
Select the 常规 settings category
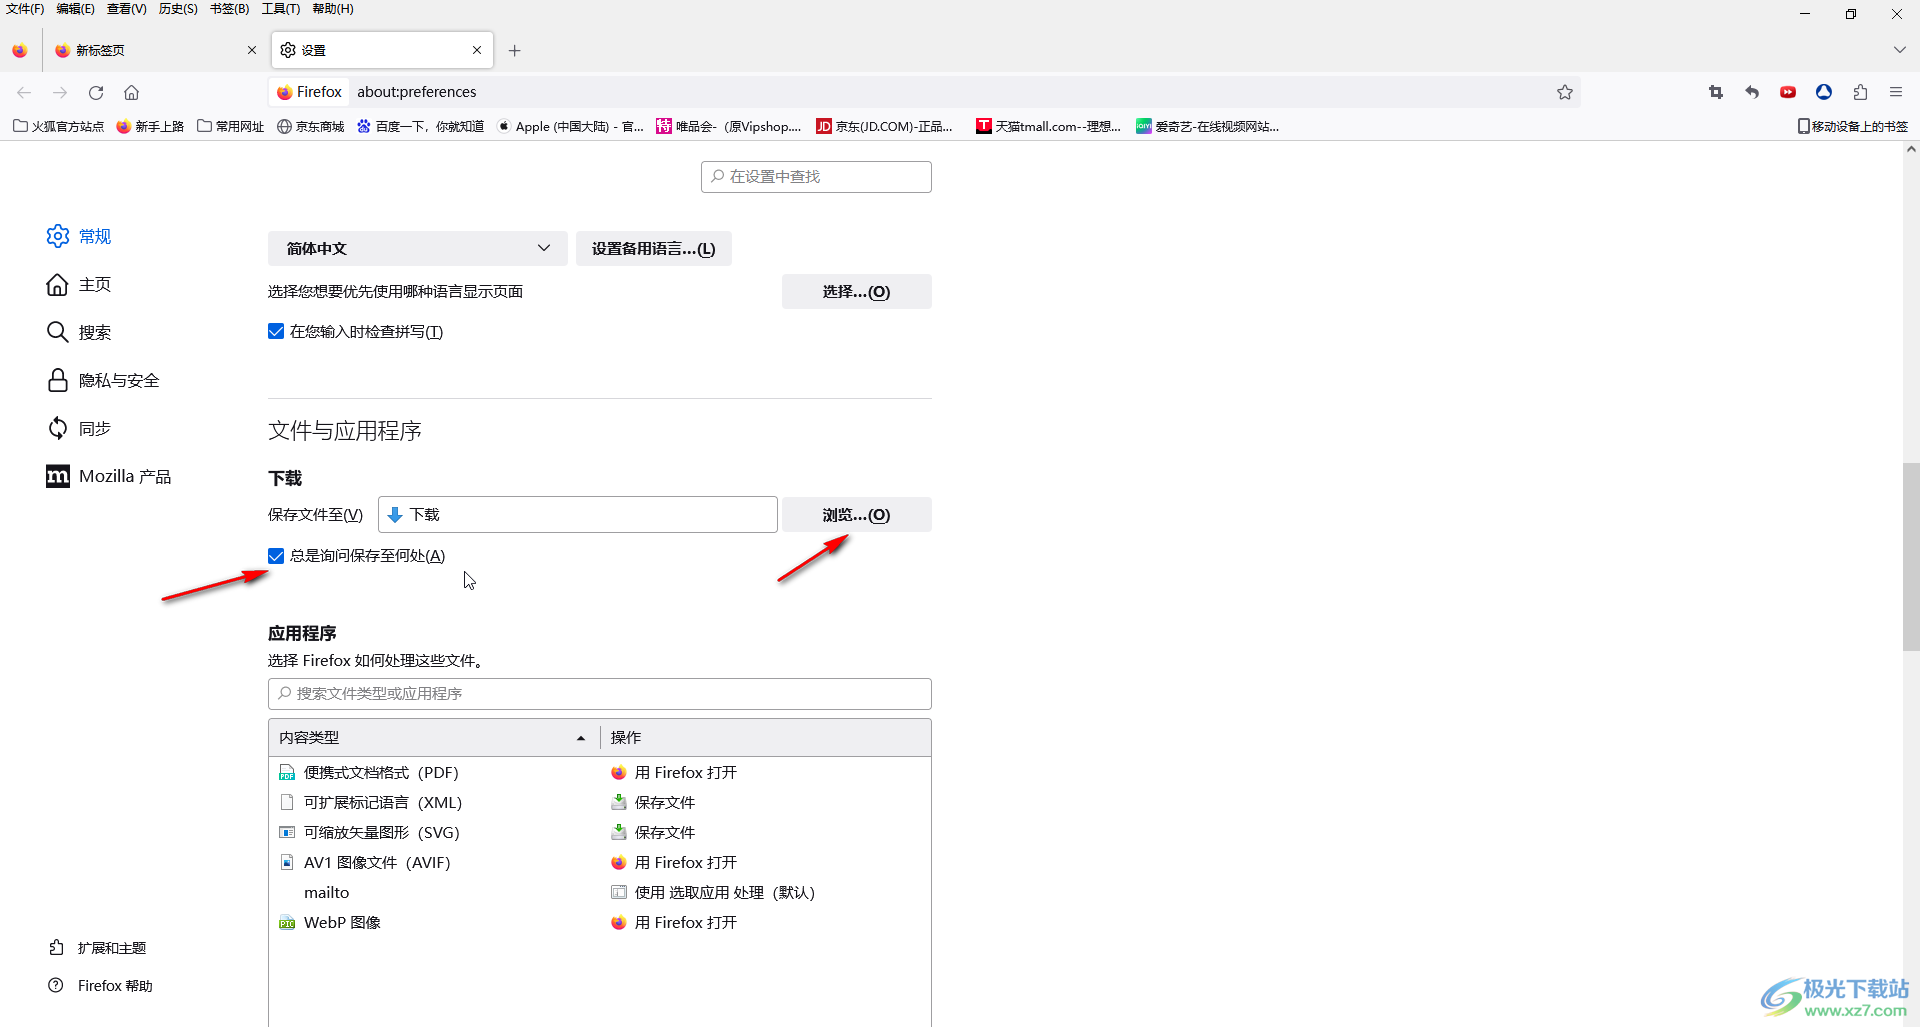[x=79, y=236]
